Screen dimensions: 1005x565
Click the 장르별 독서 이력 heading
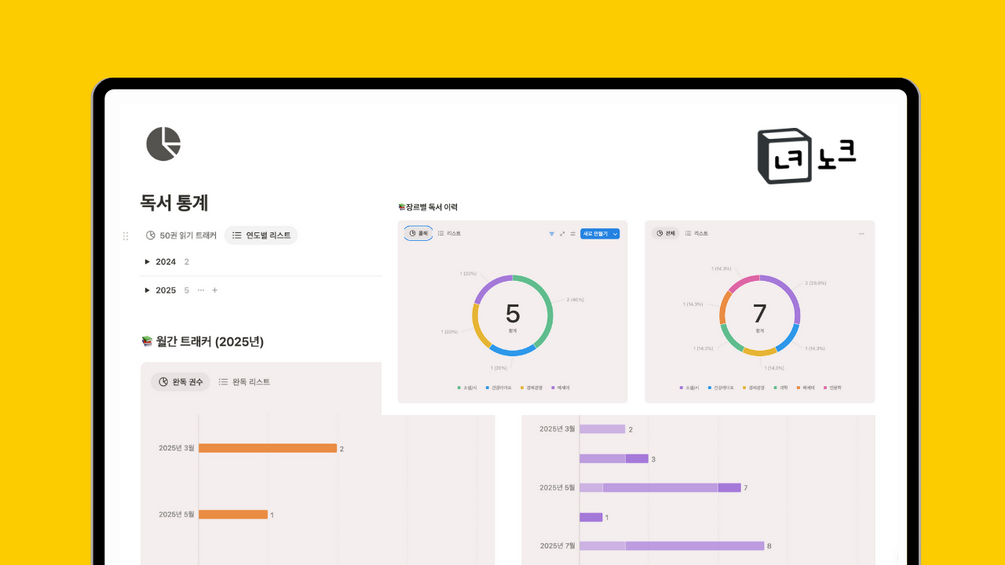point(431,207)
